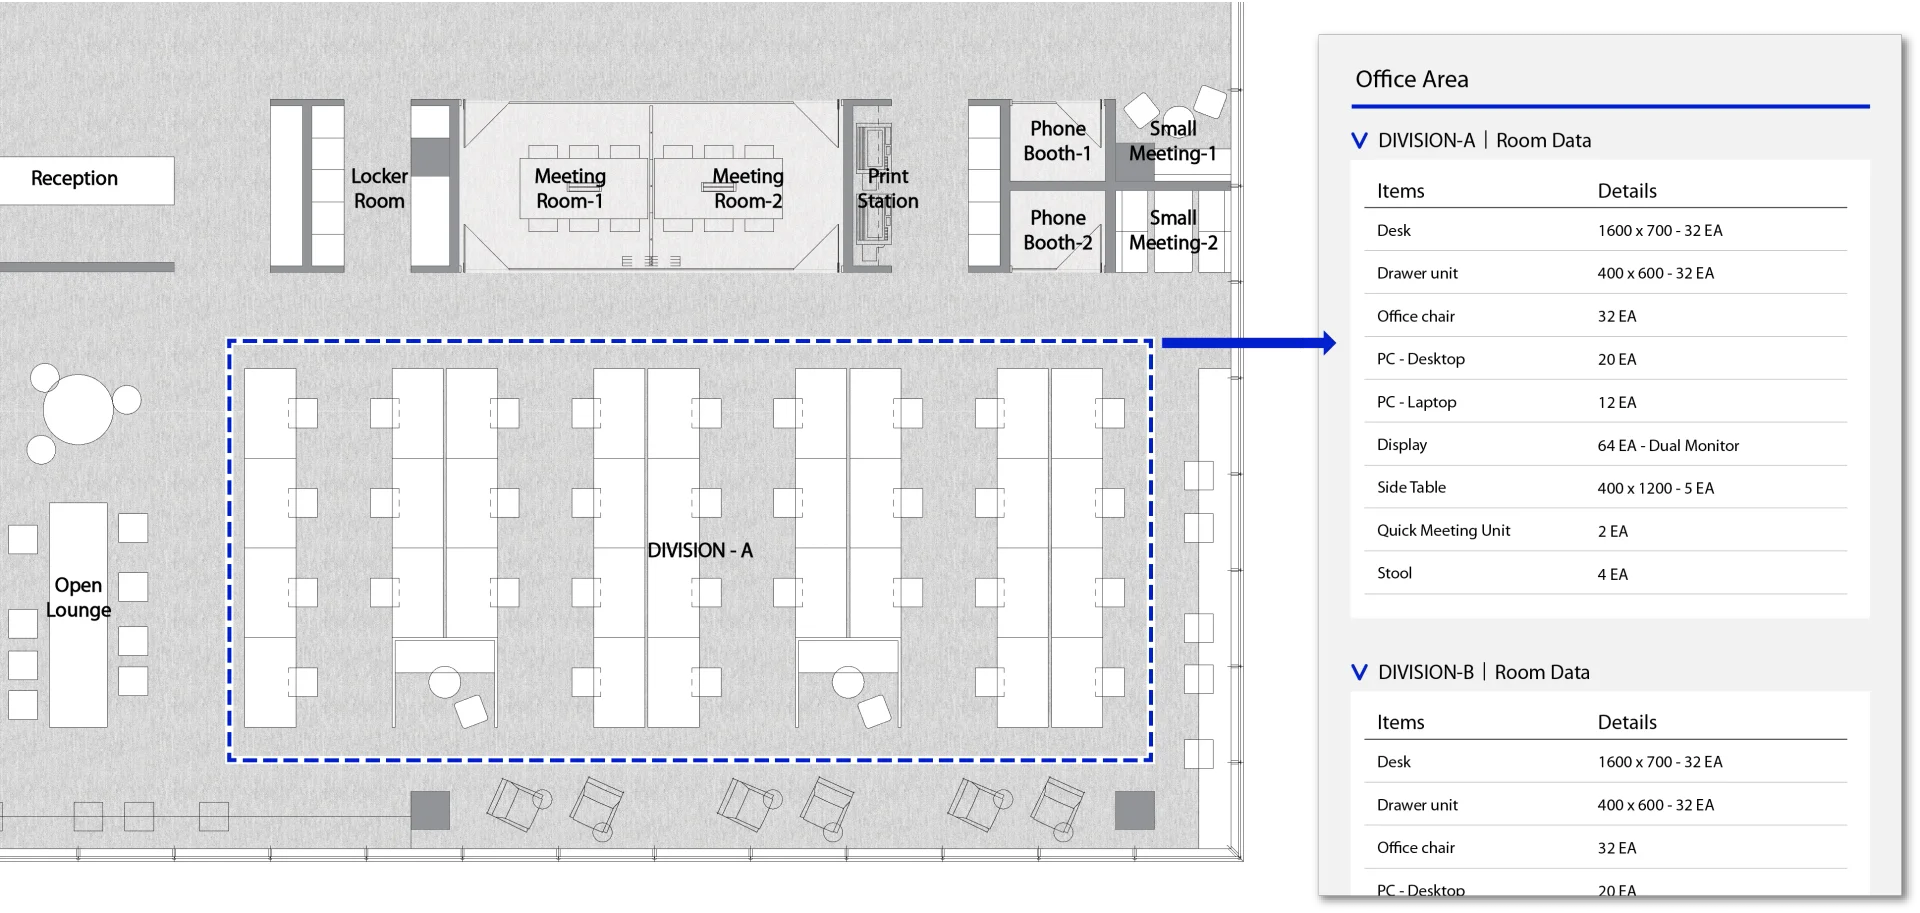Image resolution: width=1920 pixels, height=913 pixels.
Task: Select the Office chair row in DIVISION-A
Action: point(1606,316)
